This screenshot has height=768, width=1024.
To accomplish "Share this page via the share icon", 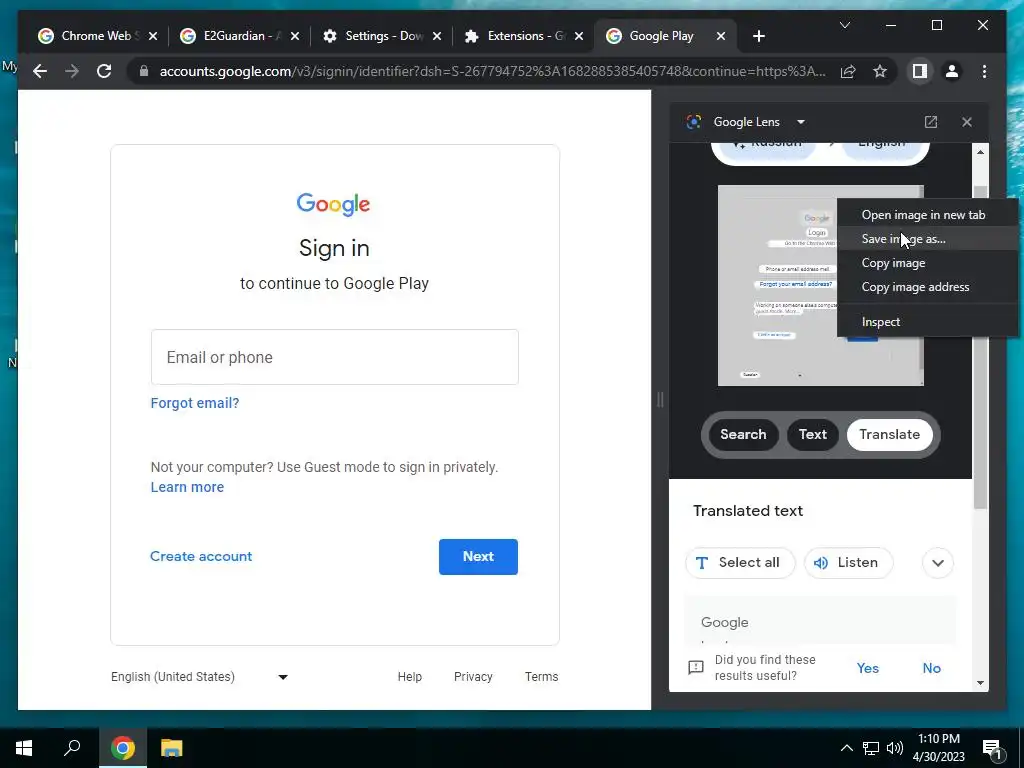I will tap(848, 71).
